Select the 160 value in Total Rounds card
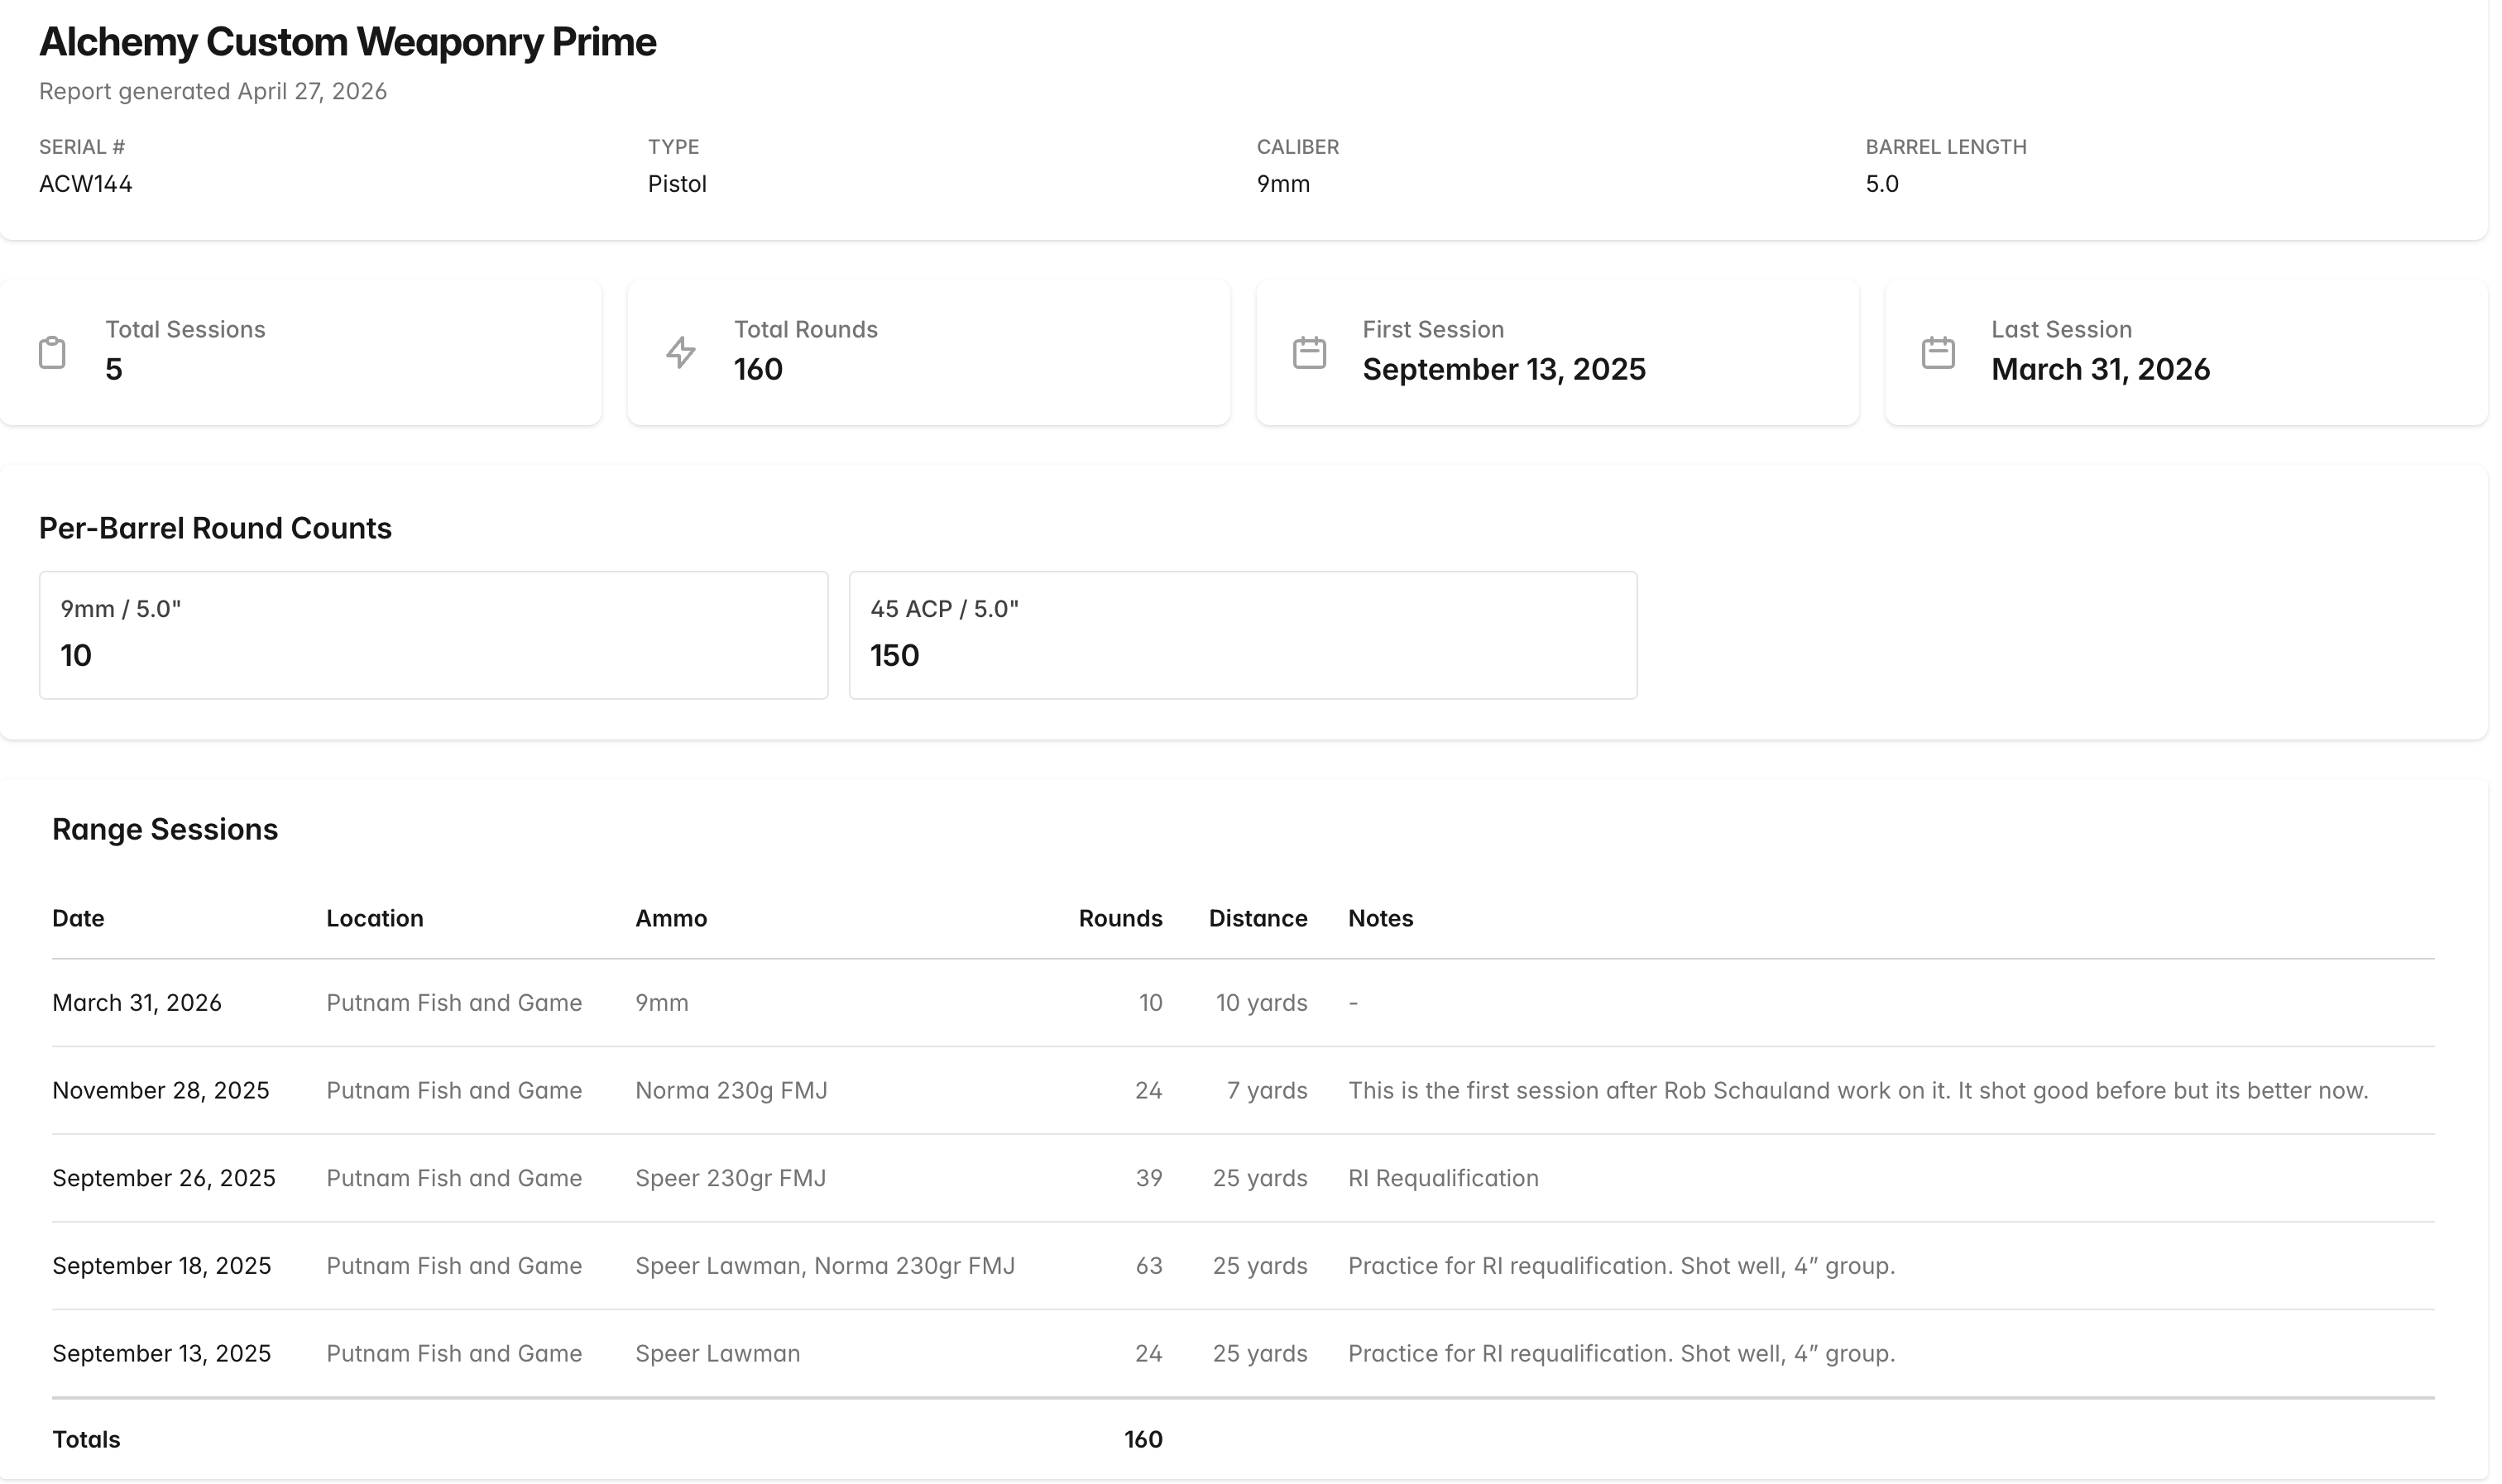The width and height of the screenshot is (2502, 1484). coord(758,370)
